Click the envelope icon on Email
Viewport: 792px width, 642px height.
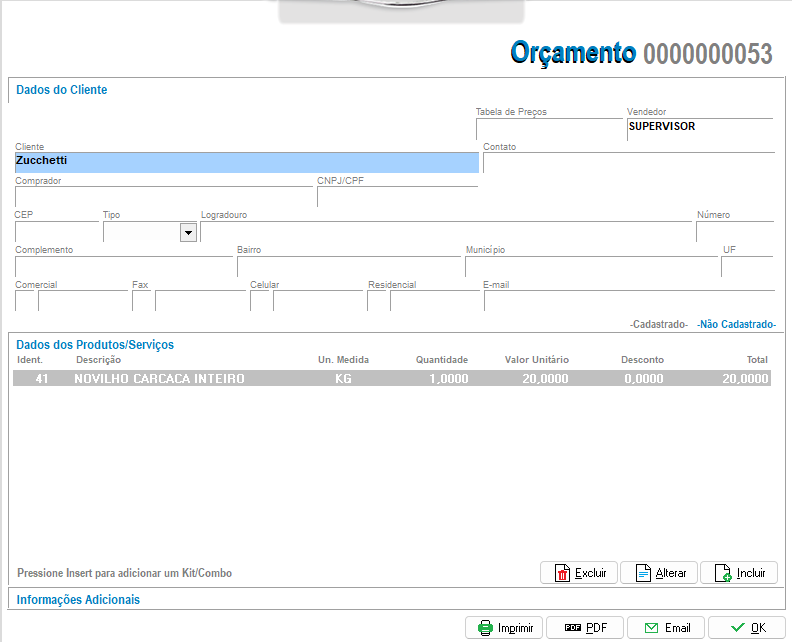pyautogui.click(x=651, y=628)
